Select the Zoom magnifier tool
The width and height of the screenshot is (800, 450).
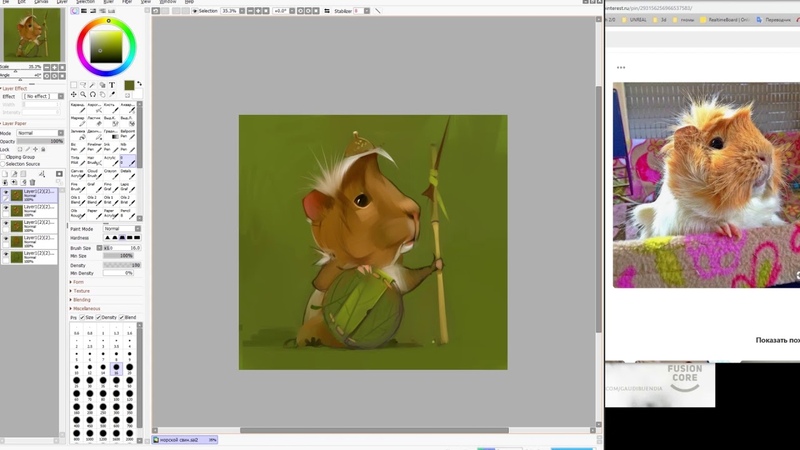(x=83, y=94)
